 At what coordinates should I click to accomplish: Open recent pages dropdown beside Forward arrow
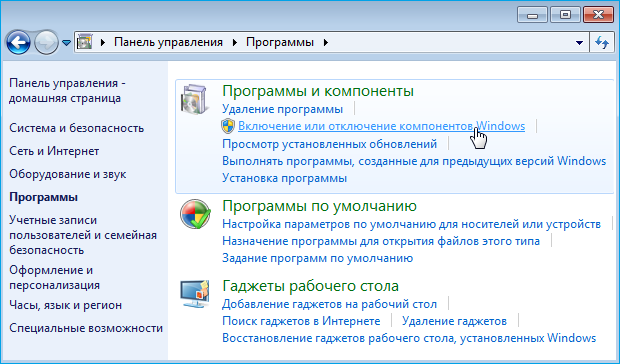pos(66,42)
